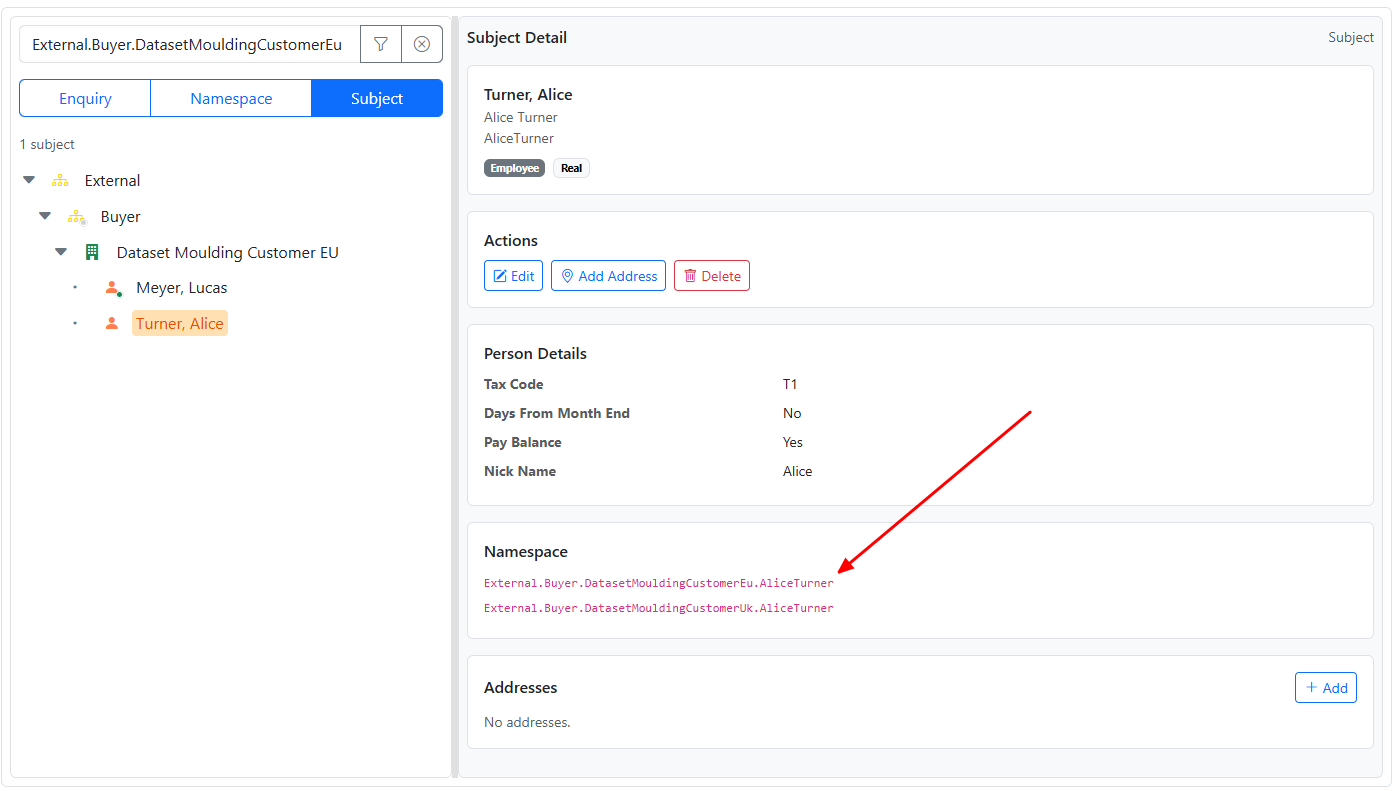This screenshot has height=791, width=1400.
Task: Collapse the Dataset Moulding Customer EU node
Action: coord(61,253)
